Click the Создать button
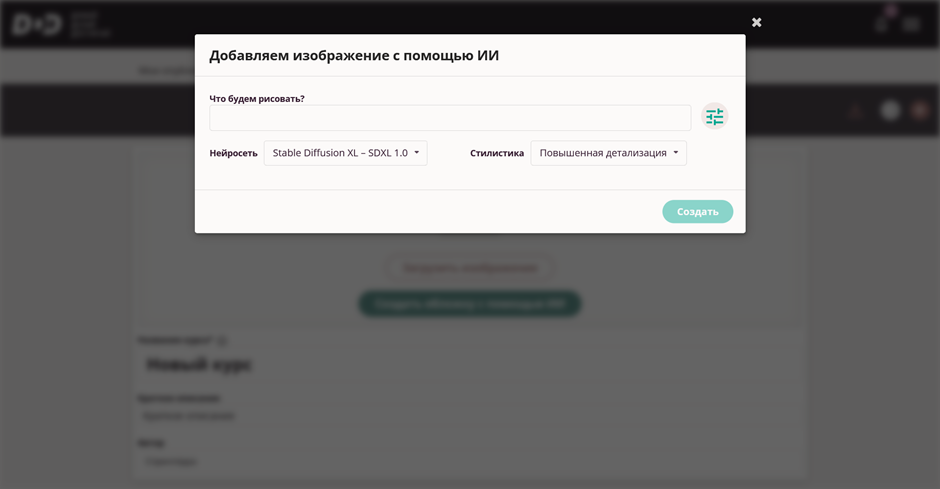This screenshot has height=489, width=940. point(697,212)
